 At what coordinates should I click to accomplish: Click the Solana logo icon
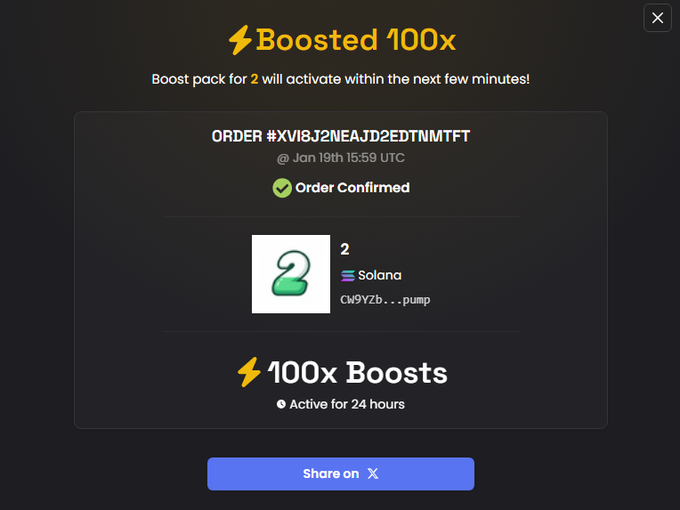tap(348, 275)
